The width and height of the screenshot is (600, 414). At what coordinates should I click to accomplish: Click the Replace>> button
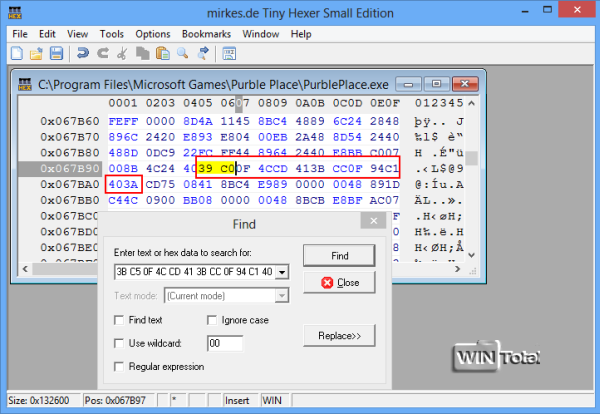point(339,336)
